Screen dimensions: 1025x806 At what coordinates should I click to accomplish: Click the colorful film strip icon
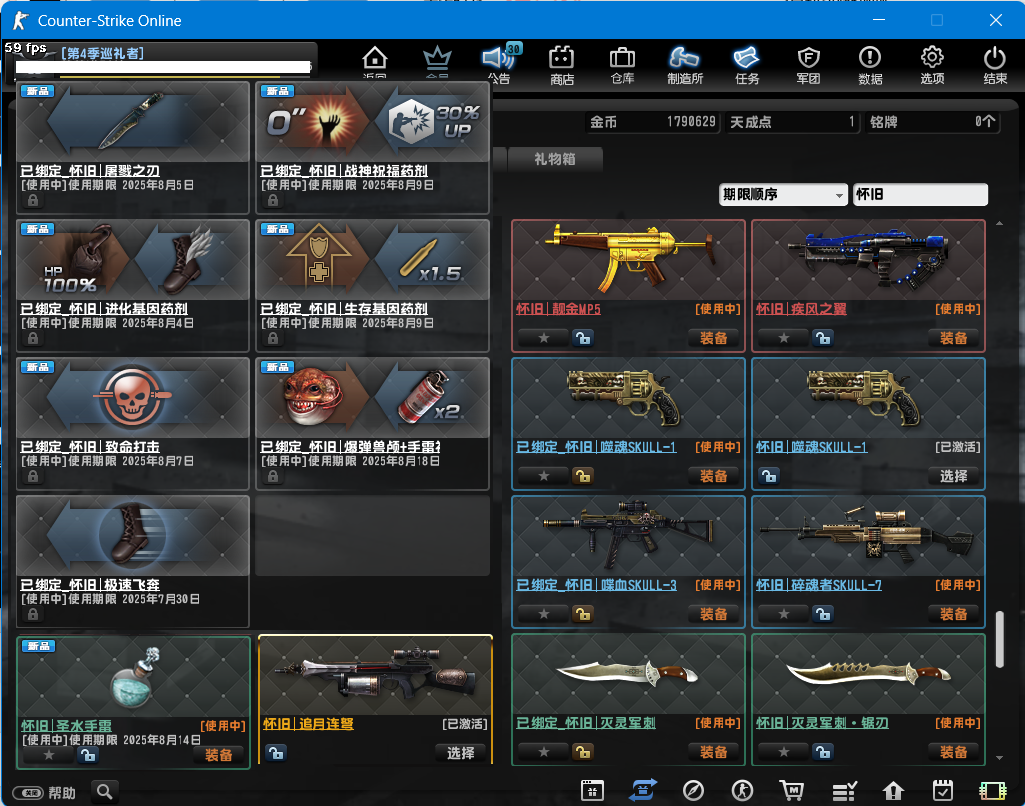point(992,791)
